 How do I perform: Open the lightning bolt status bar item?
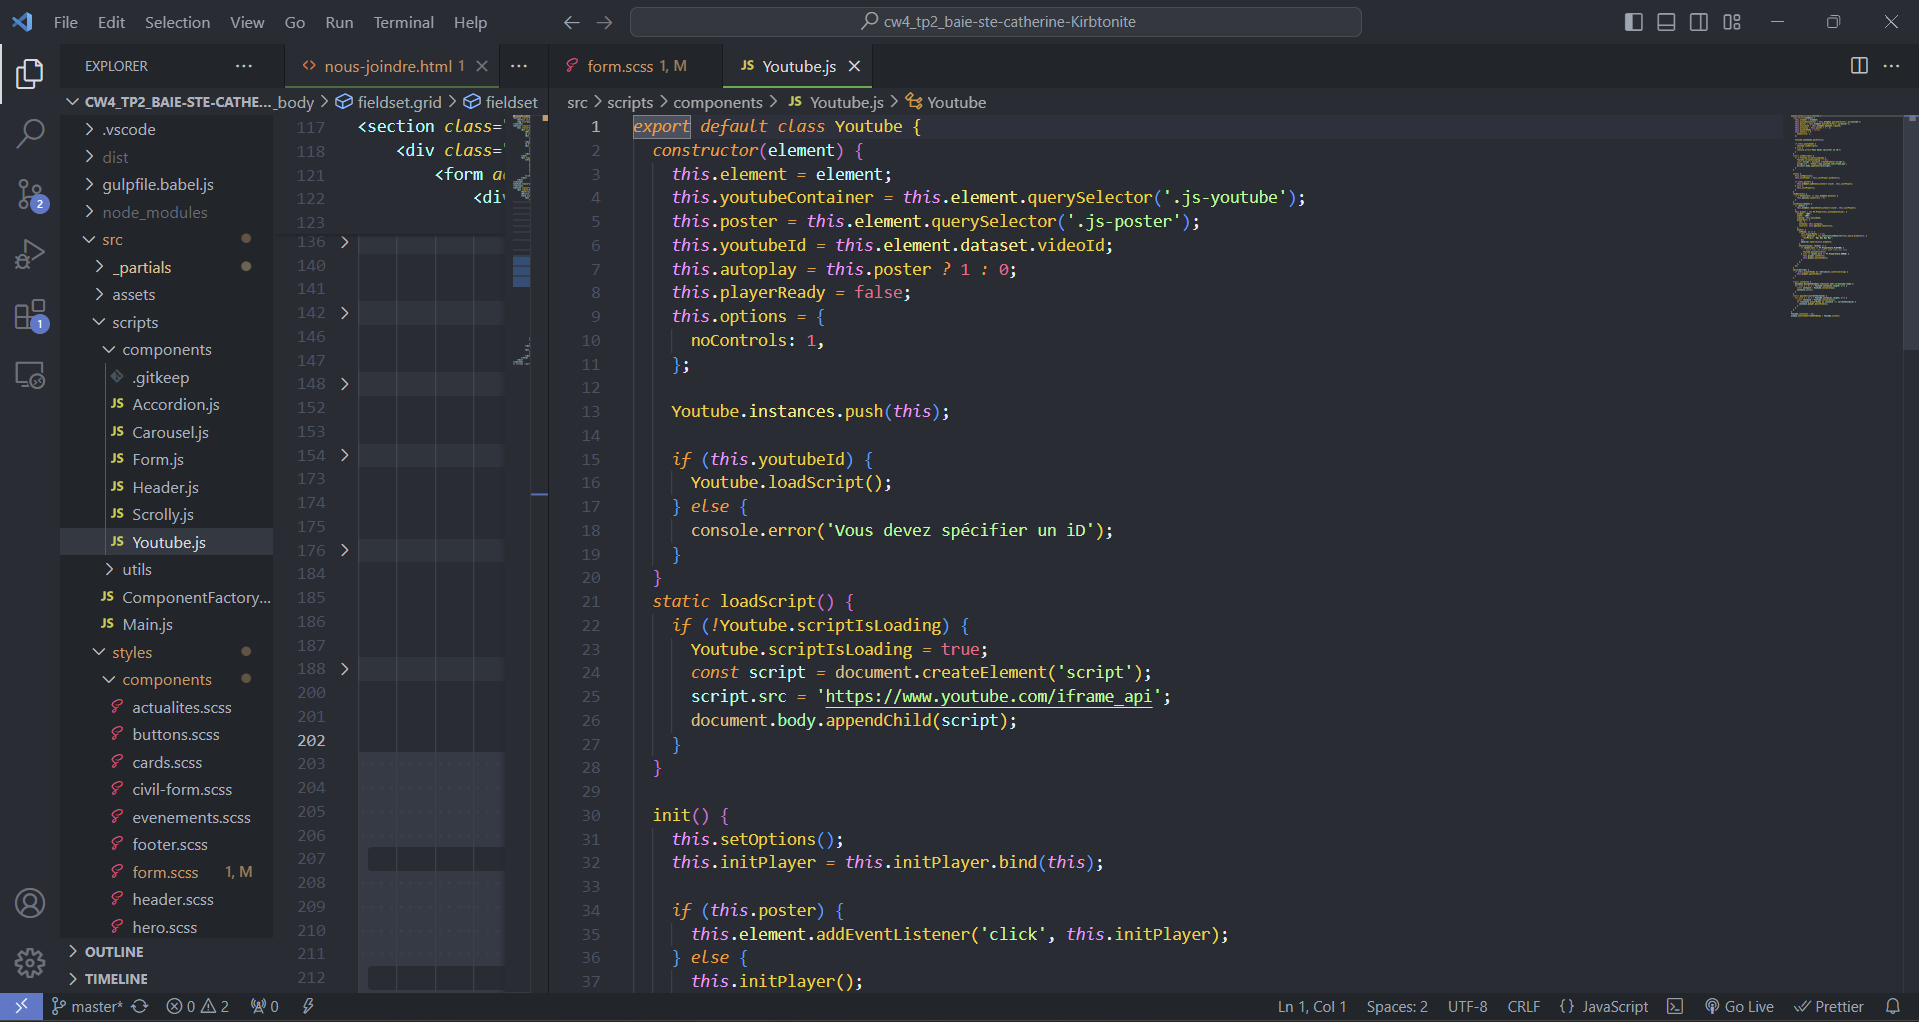click(308, 1006)
